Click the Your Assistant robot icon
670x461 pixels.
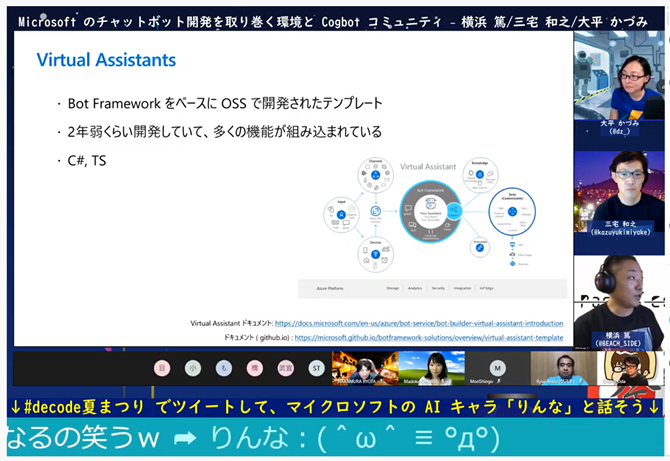point(431,204)
